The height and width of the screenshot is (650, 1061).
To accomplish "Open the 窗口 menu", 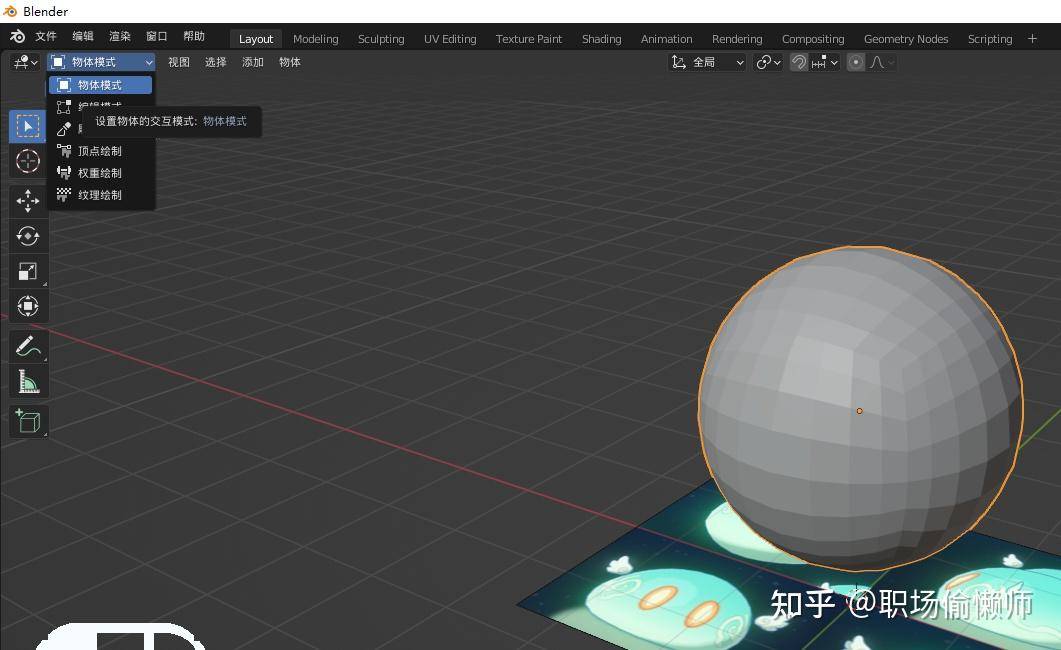I will tap(156, 37).
